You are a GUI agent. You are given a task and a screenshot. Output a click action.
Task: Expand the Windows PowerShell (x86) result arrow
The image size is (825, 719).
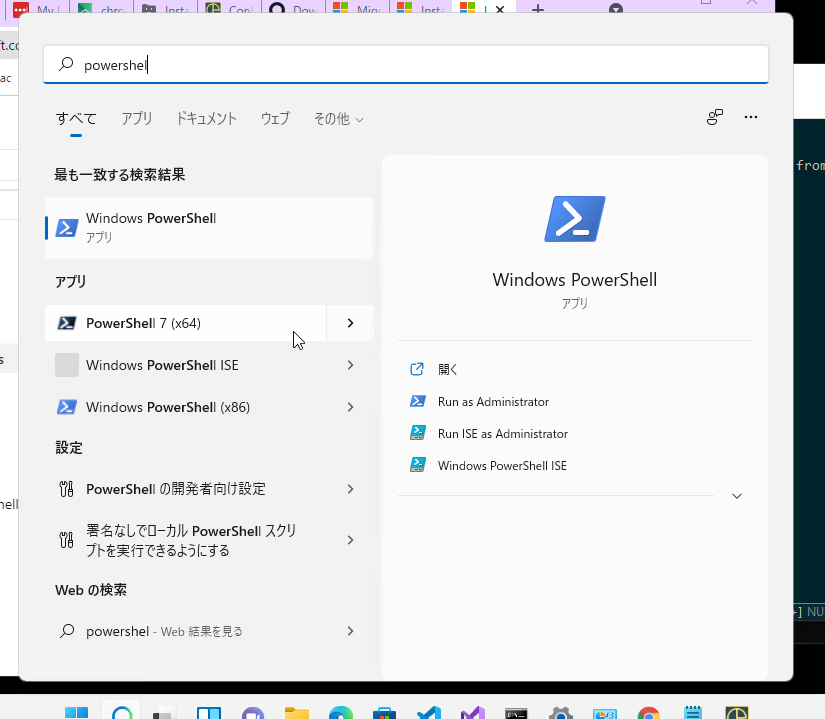(x=350, y=407)
